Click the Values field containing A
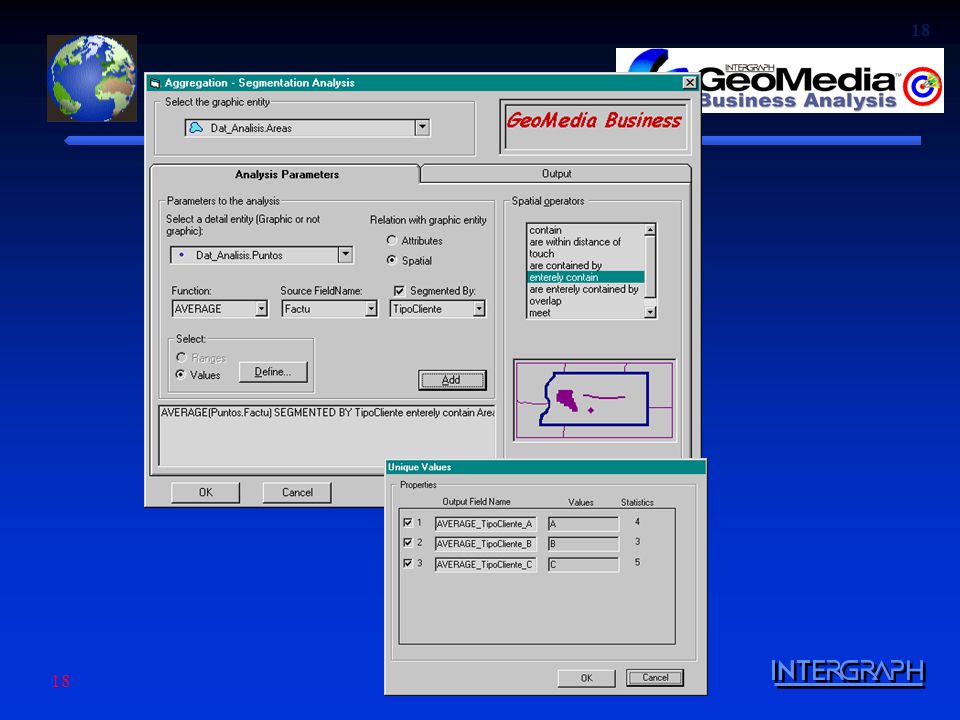The width and height of the screenshot is (960, 720). pos(583,524)
